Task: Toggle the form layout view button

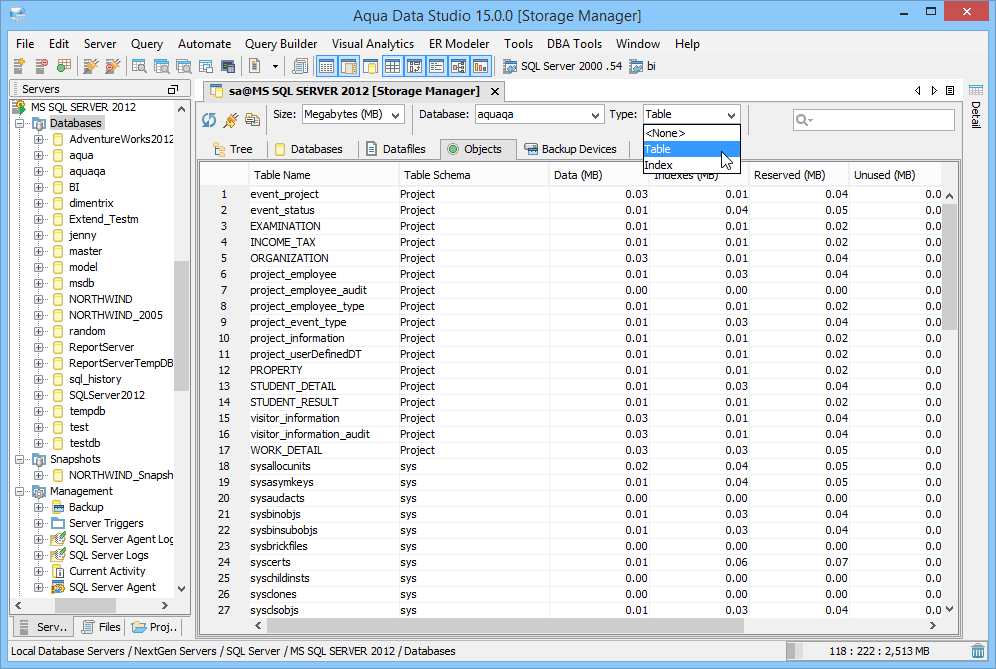Action: tap(436, 66)
